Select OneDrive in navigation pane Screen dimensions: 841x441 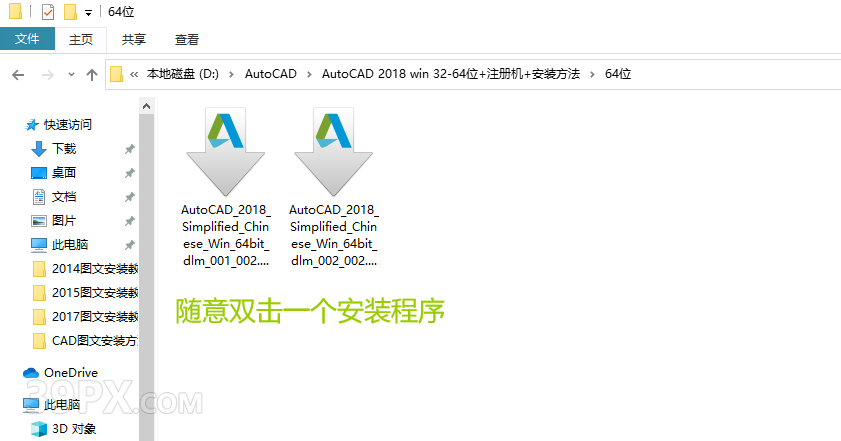71,372
